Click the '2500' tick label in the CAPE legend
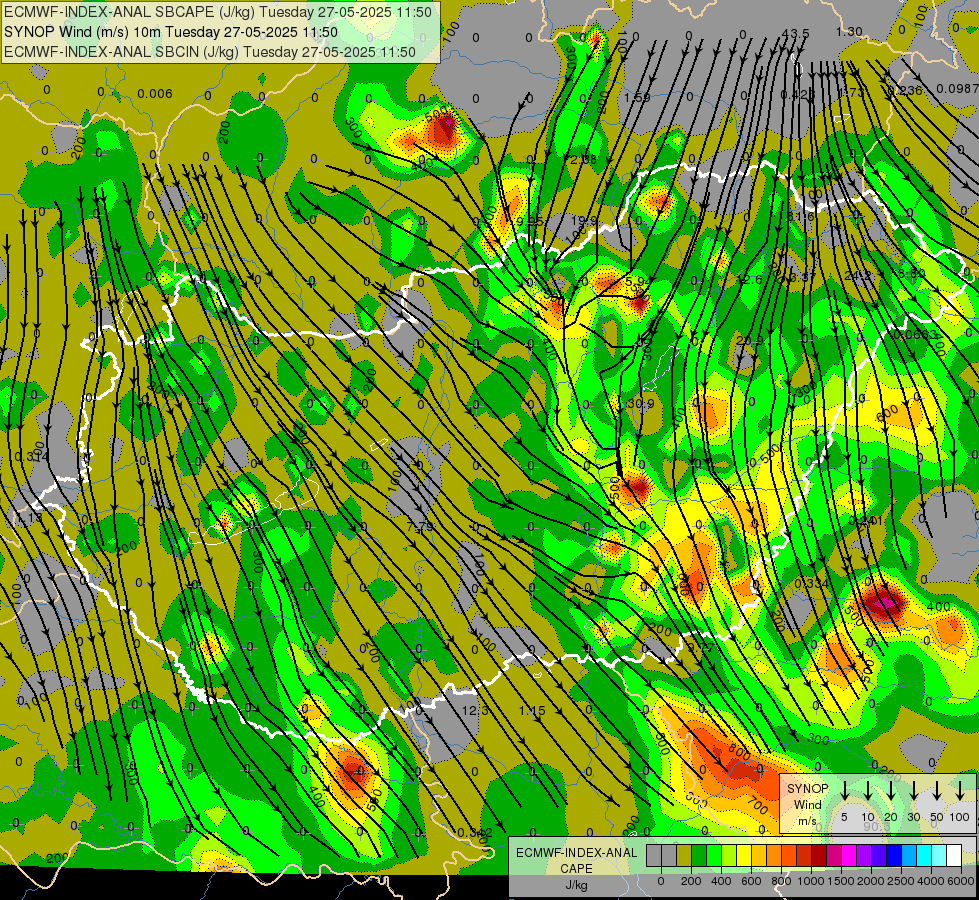Viewport: 979px width, 900px height. coord(901,881)
